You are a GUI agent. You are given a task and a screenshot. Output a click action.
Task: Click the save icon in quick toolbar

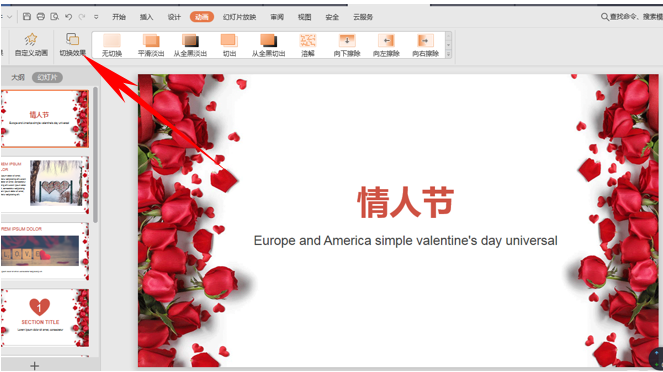tap(27, 16)
